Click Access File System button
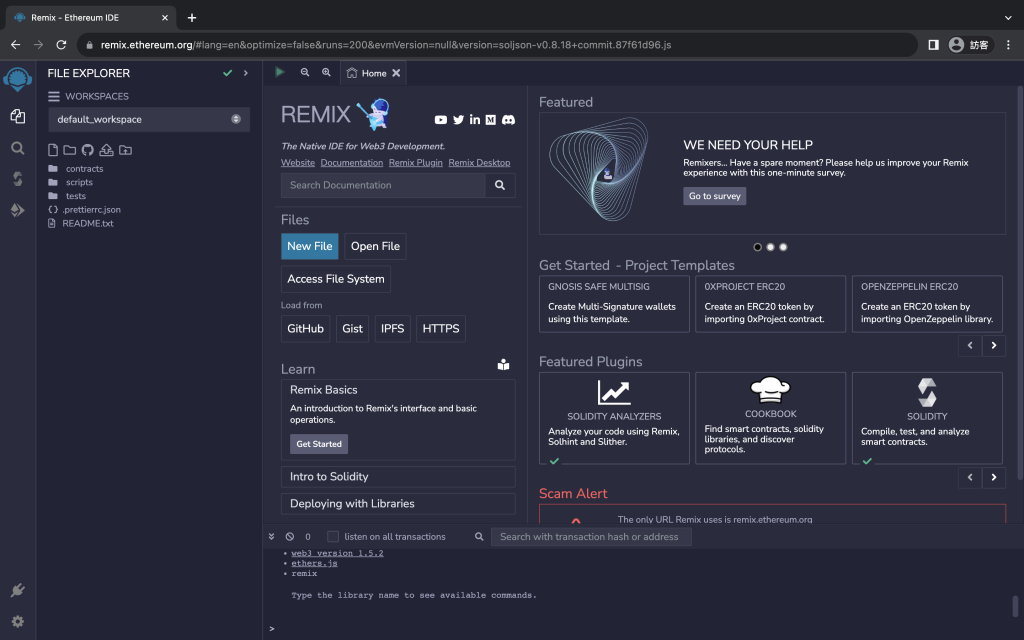1024x640 pixels. point(336,279)
